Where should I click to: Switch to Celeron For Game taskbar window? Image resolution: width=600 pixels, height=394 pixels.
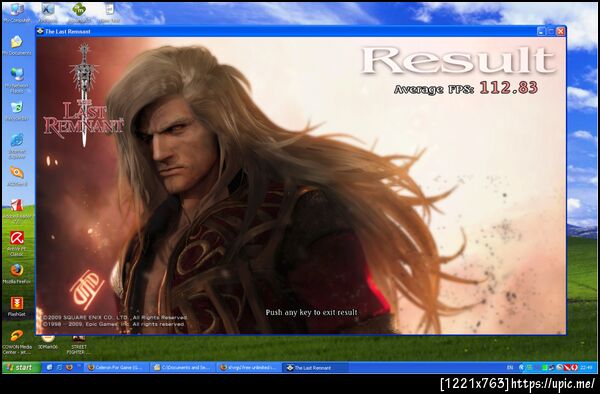[116, 368]
